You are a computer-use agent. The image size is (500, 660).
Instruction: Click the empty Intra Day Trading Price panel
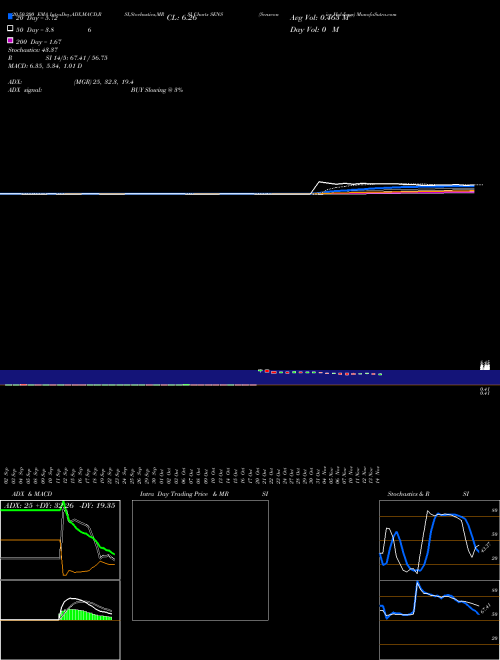[200, 560]
